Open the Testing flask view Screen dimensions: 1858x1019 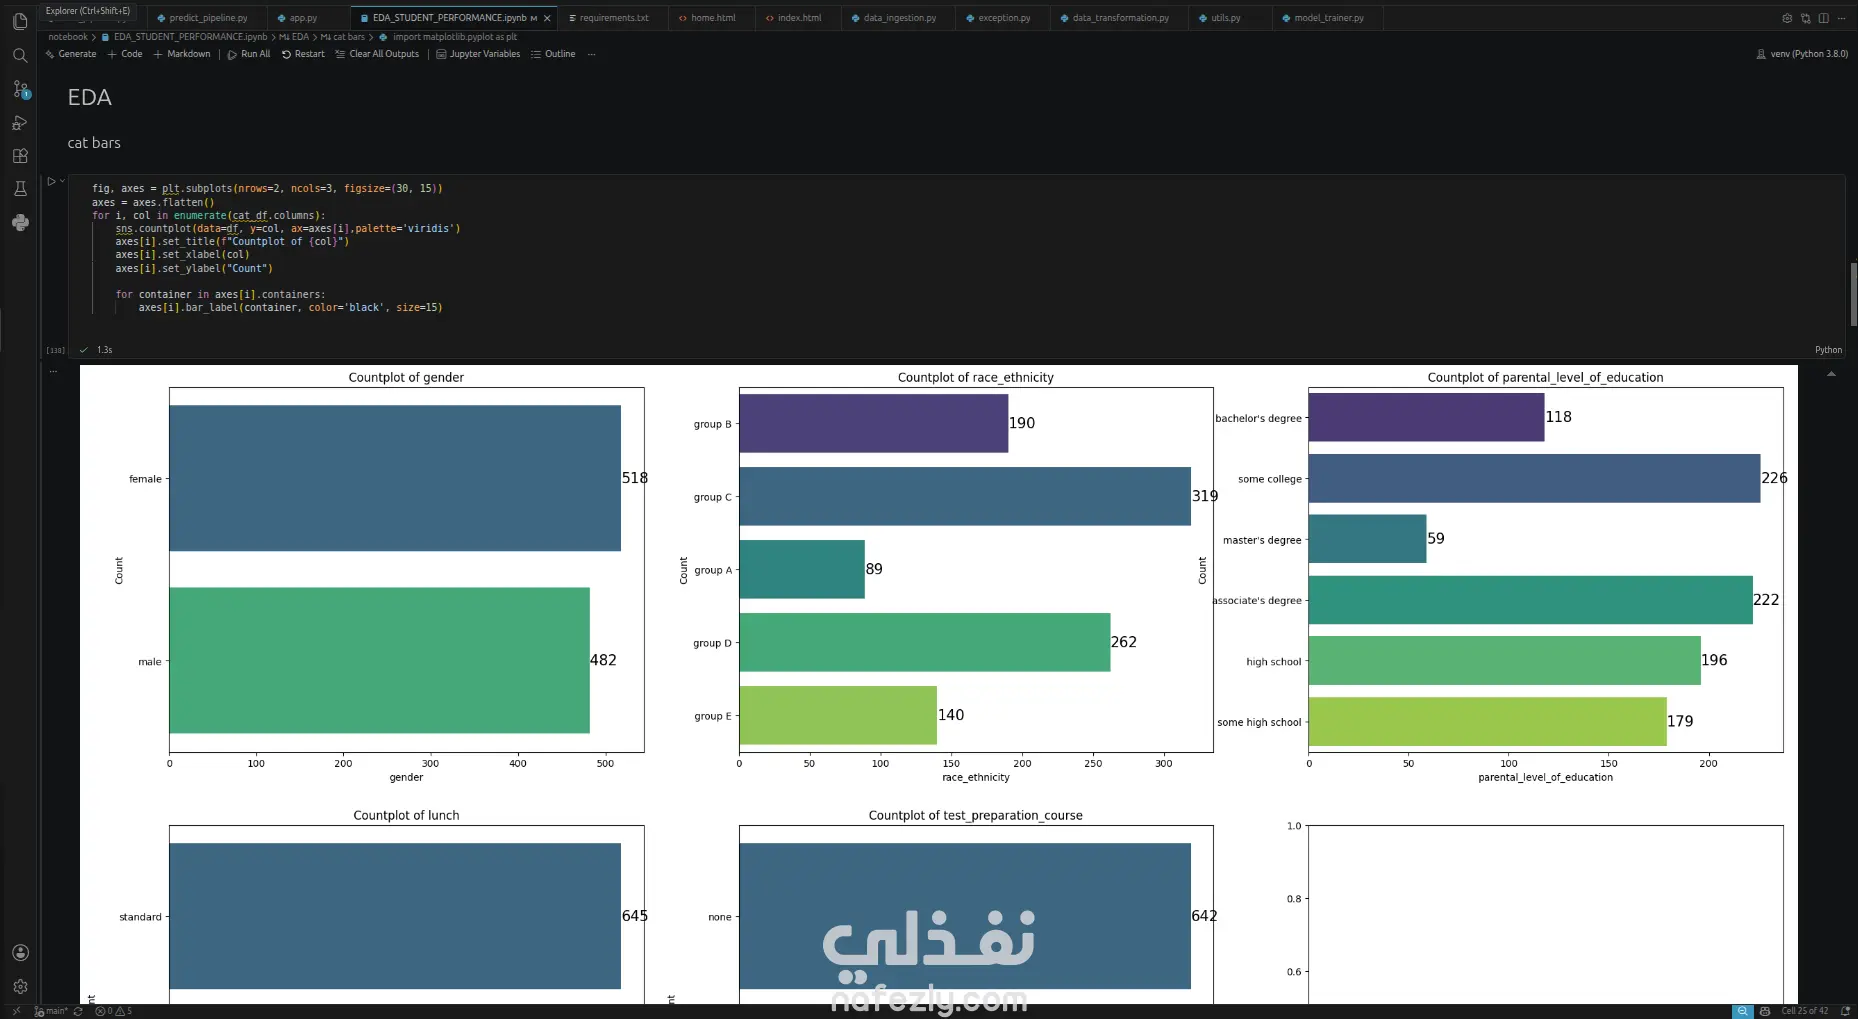[x=20, y=189]
